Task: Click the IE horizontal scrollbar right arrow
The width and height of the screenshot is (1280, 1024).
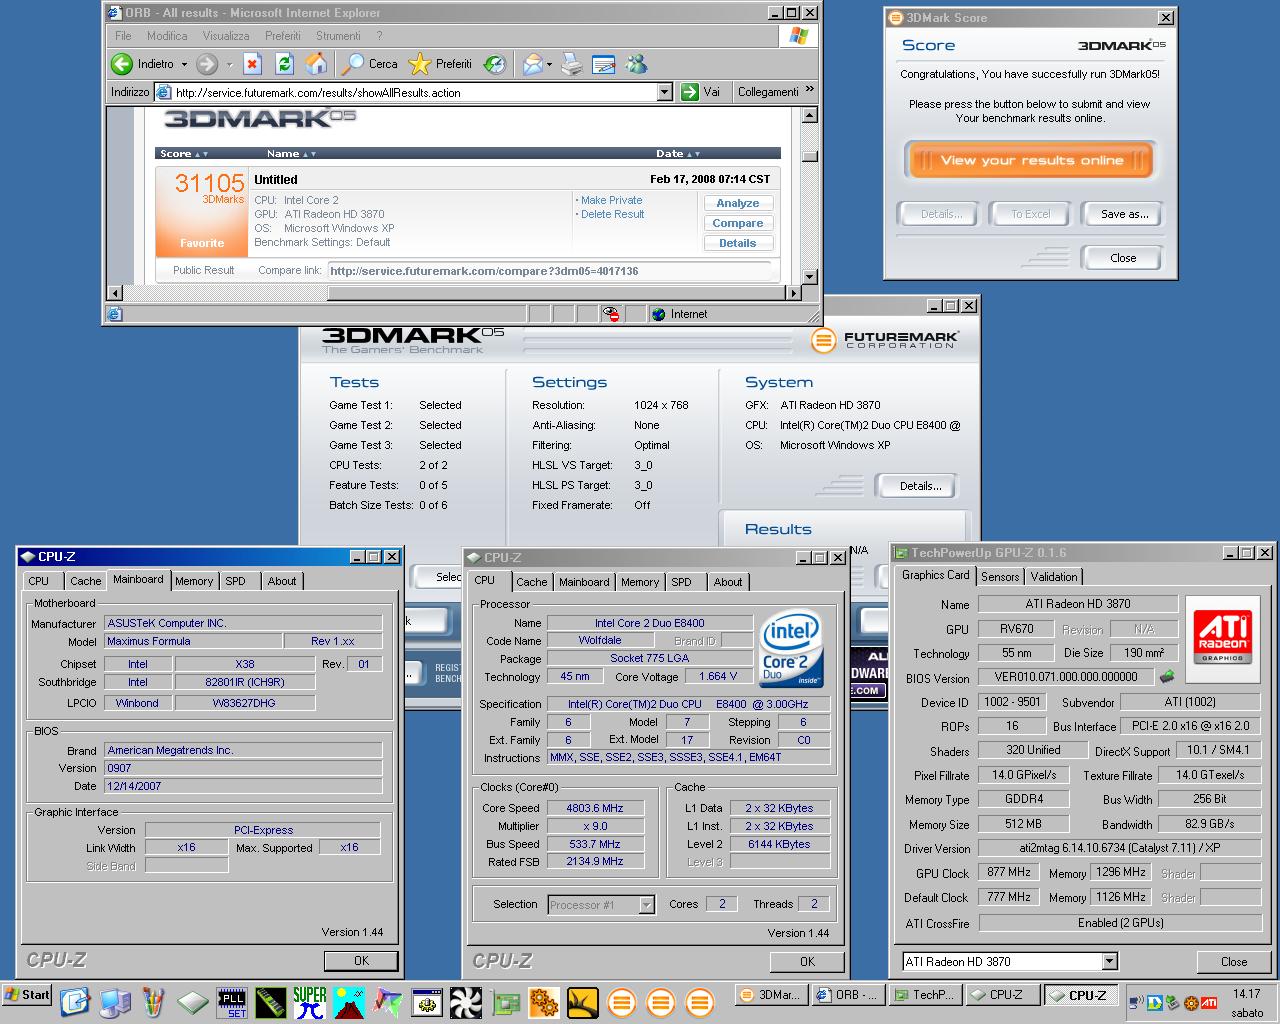Action: pyautogui.click(x=794, y=293)
